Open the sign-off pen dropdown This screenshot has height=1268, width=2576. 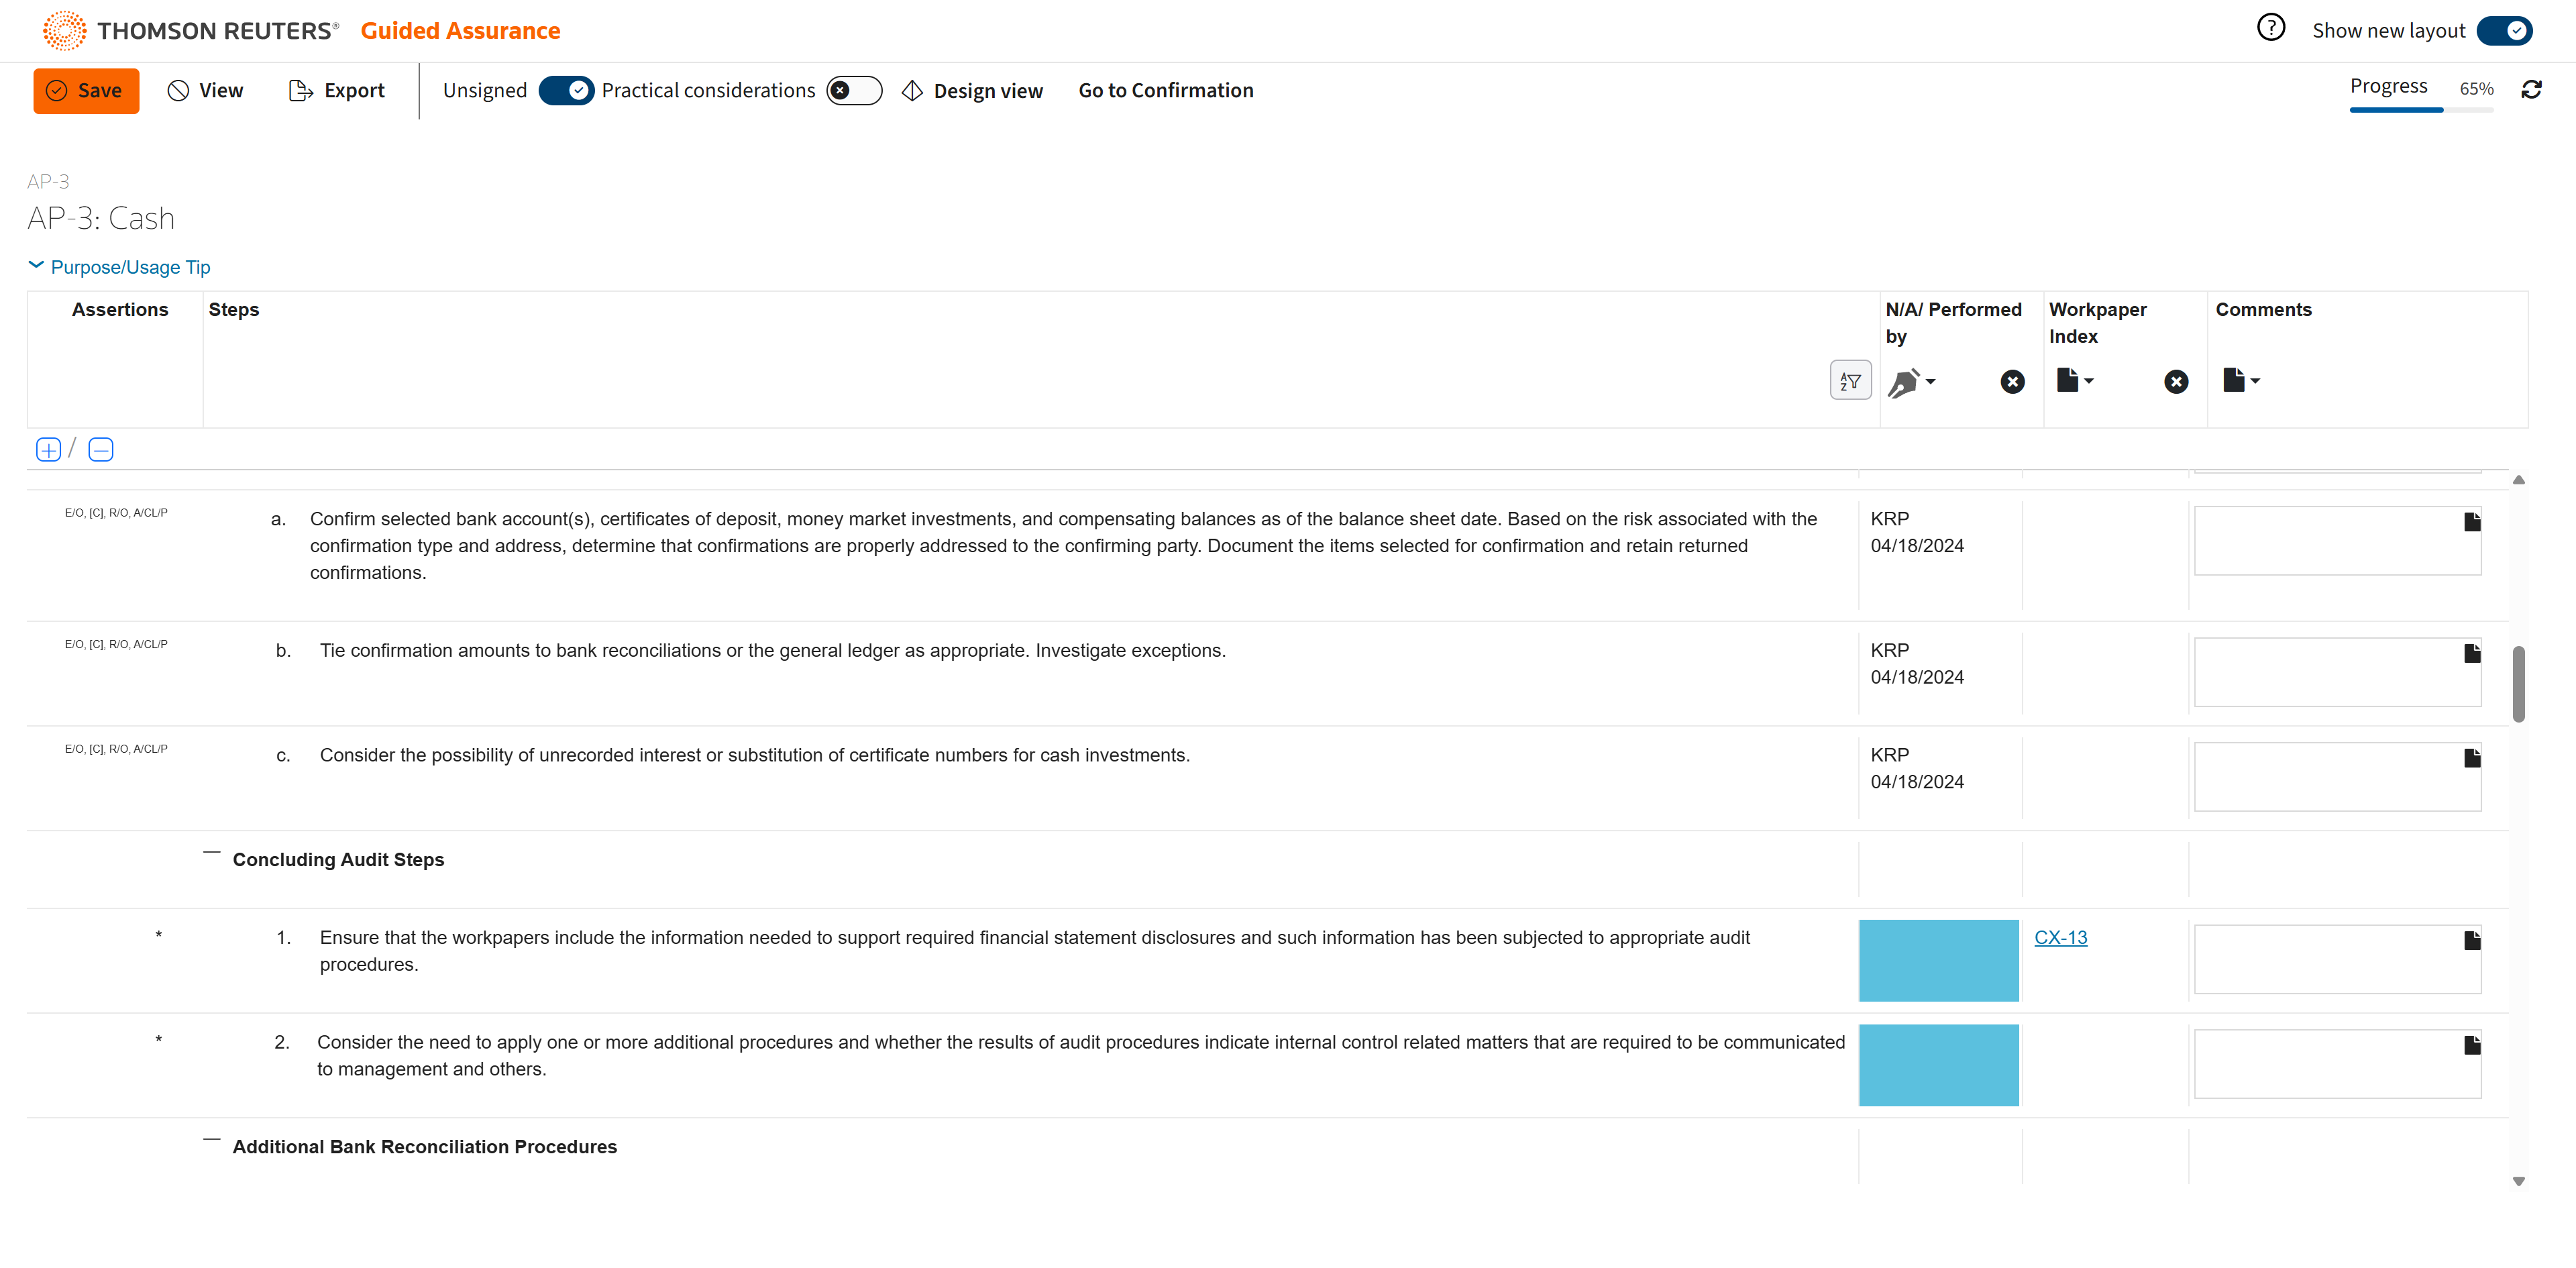click(x=1911, y=382)
